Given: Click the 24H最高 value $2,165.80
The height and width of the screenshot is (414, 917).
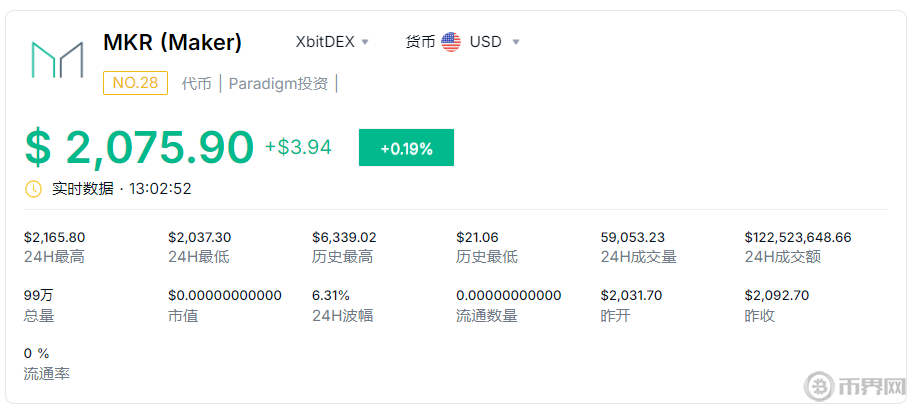Looking at the screenshot, I should pos(54,237).
